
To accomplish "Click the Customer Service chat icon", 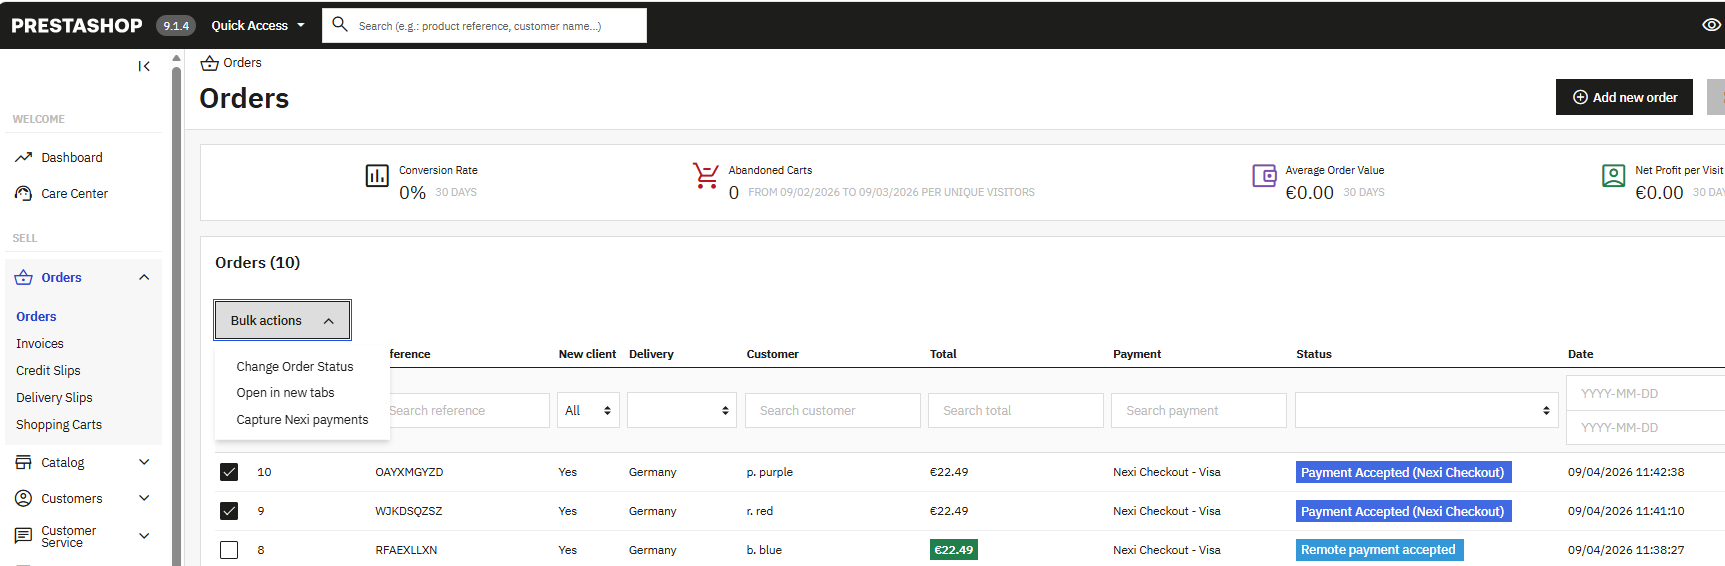I will click(24, 536).
